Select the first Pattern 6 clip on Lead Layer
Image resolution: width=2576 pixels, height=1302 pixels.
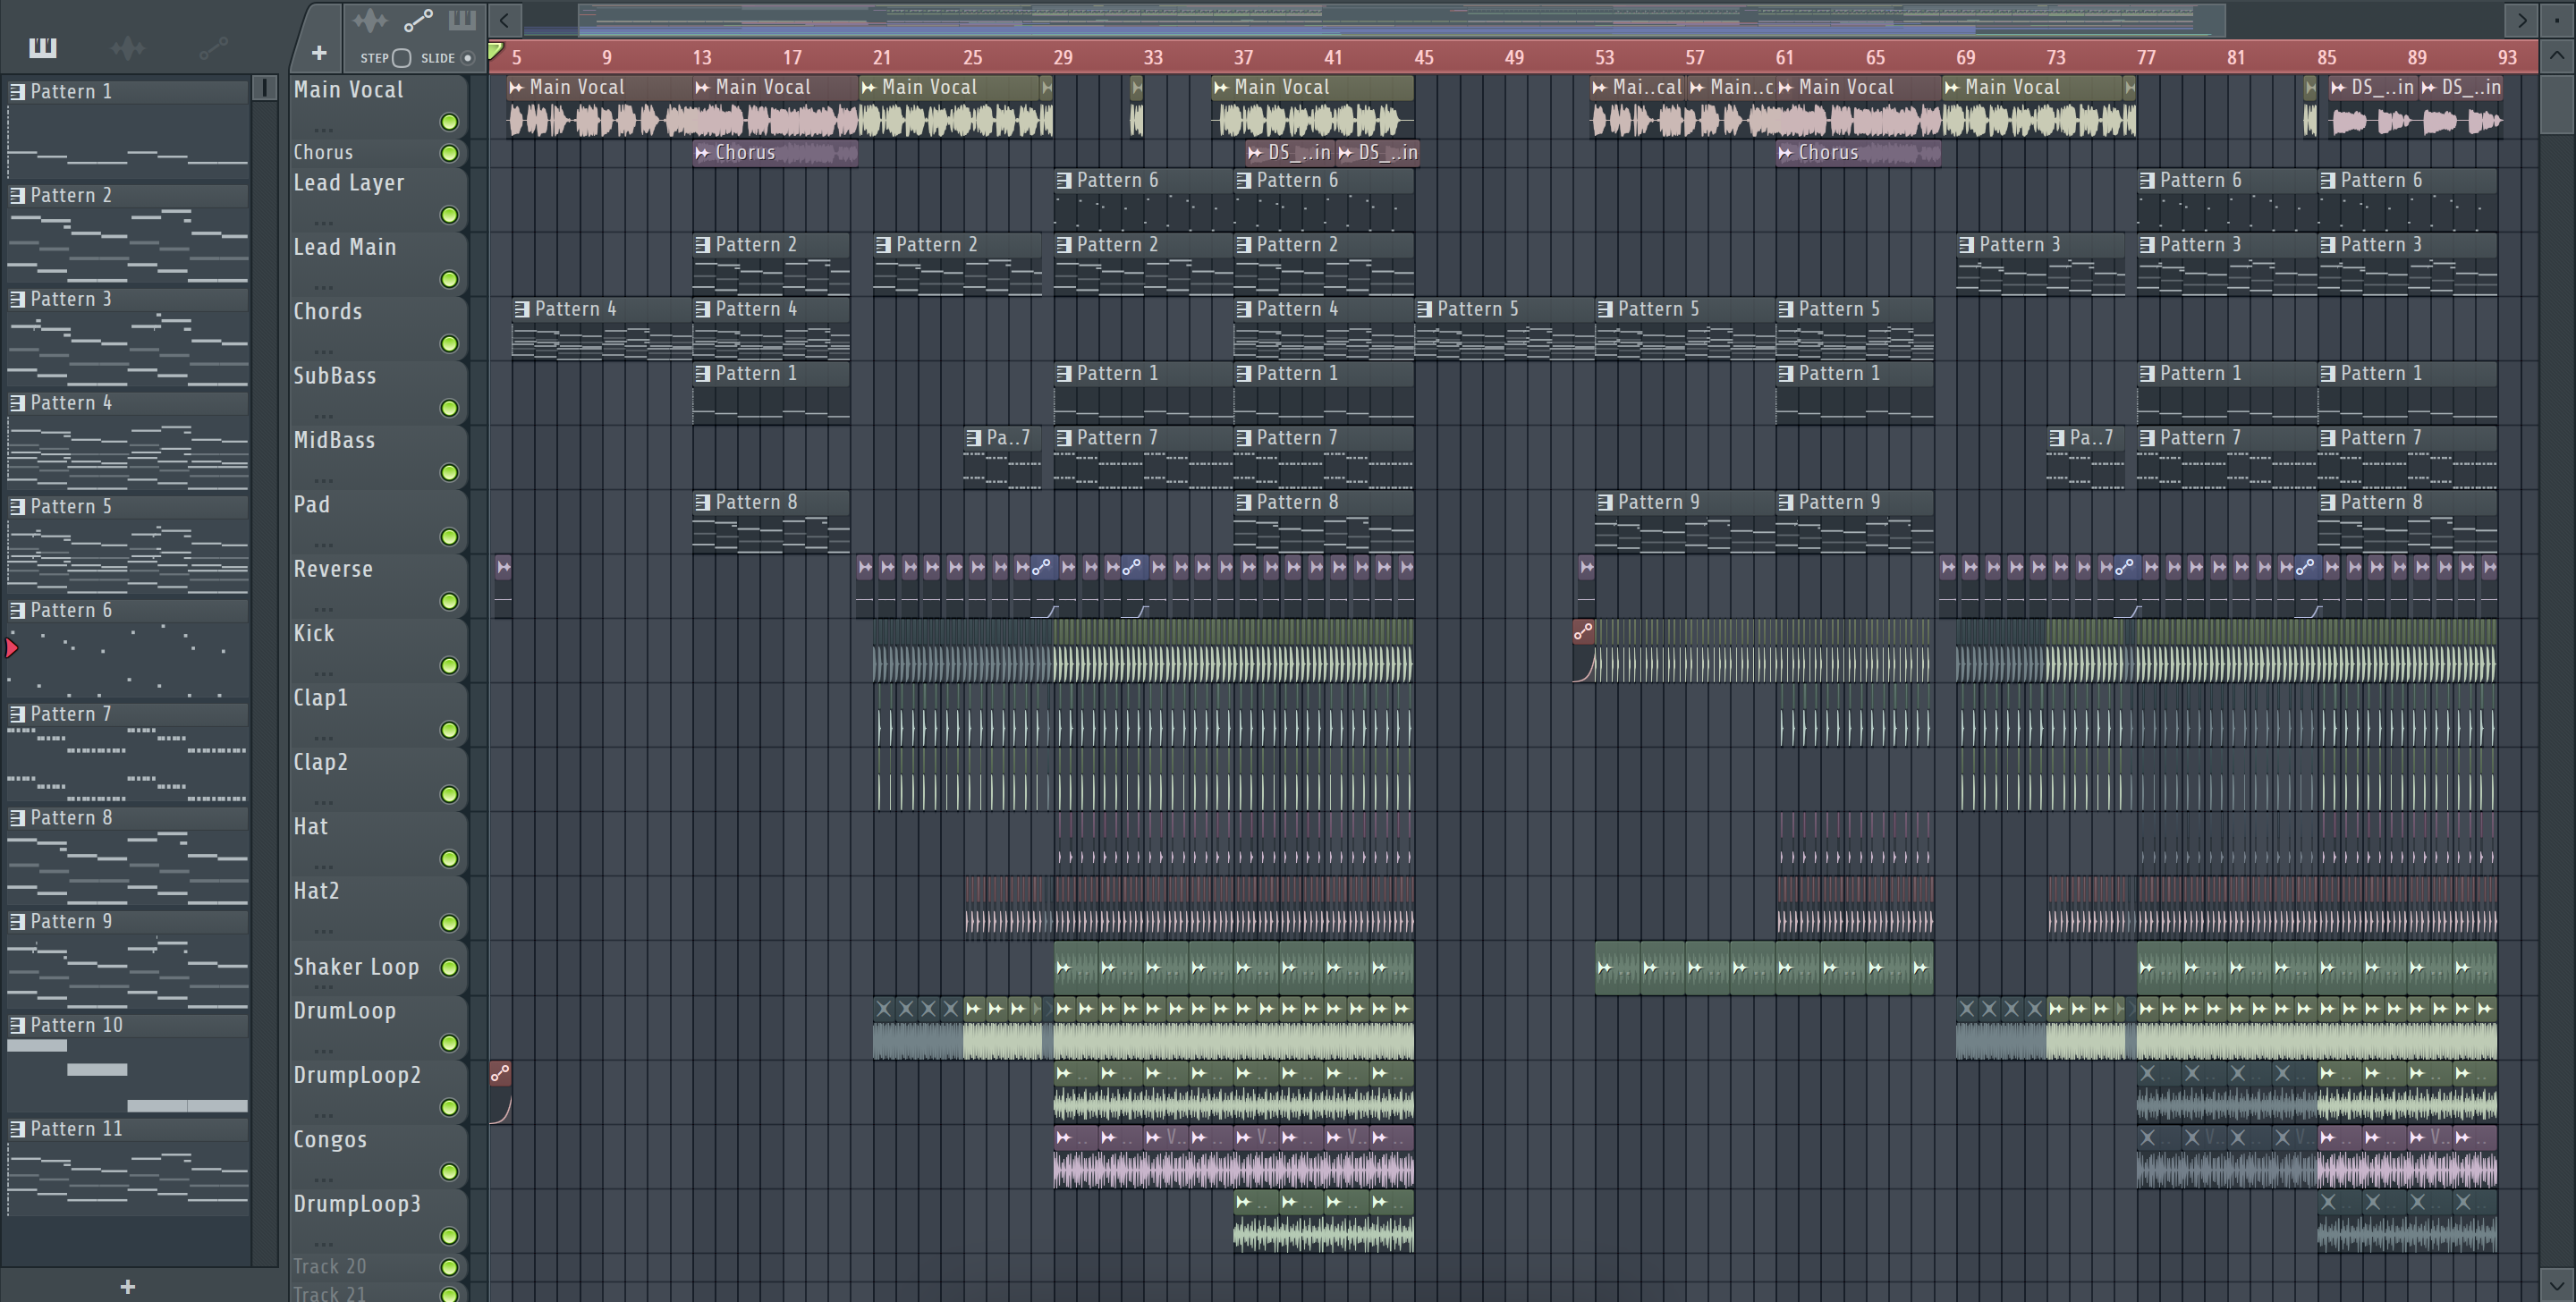[1143, 199]
